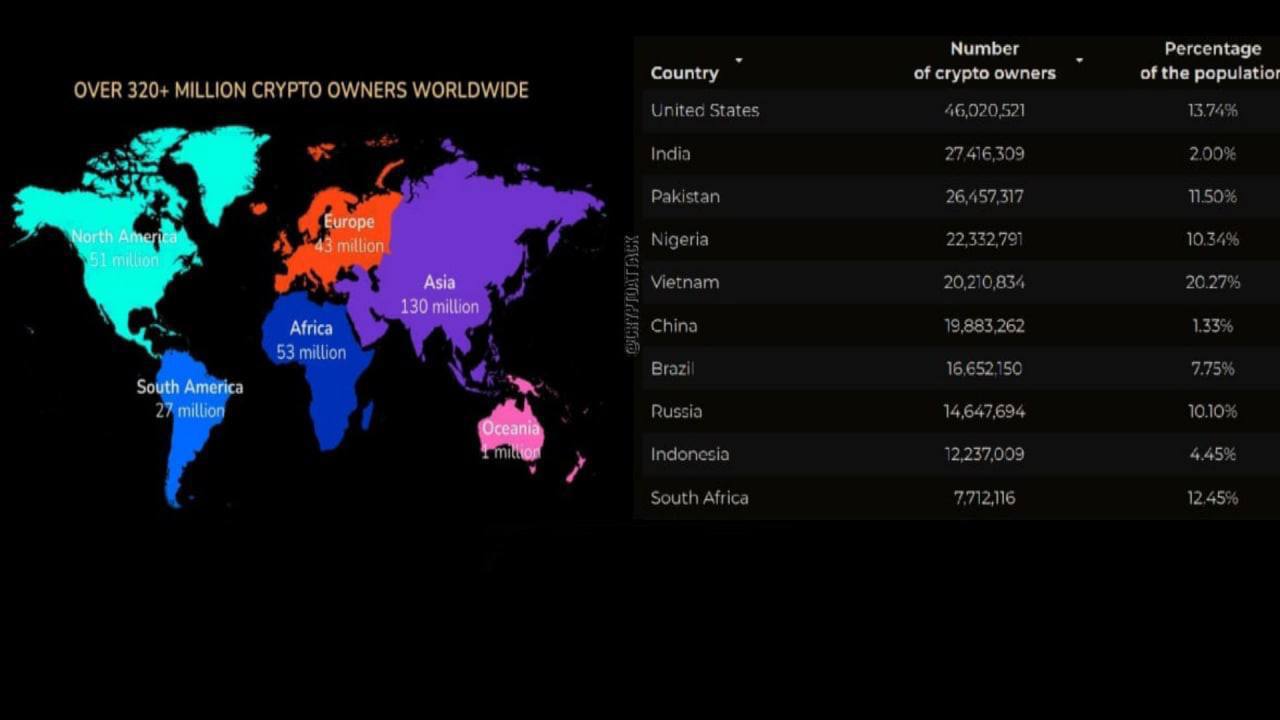The image size is (1280, 720).
Task: Click the New Zealand shape on the map
Action: tap(575, 467)
